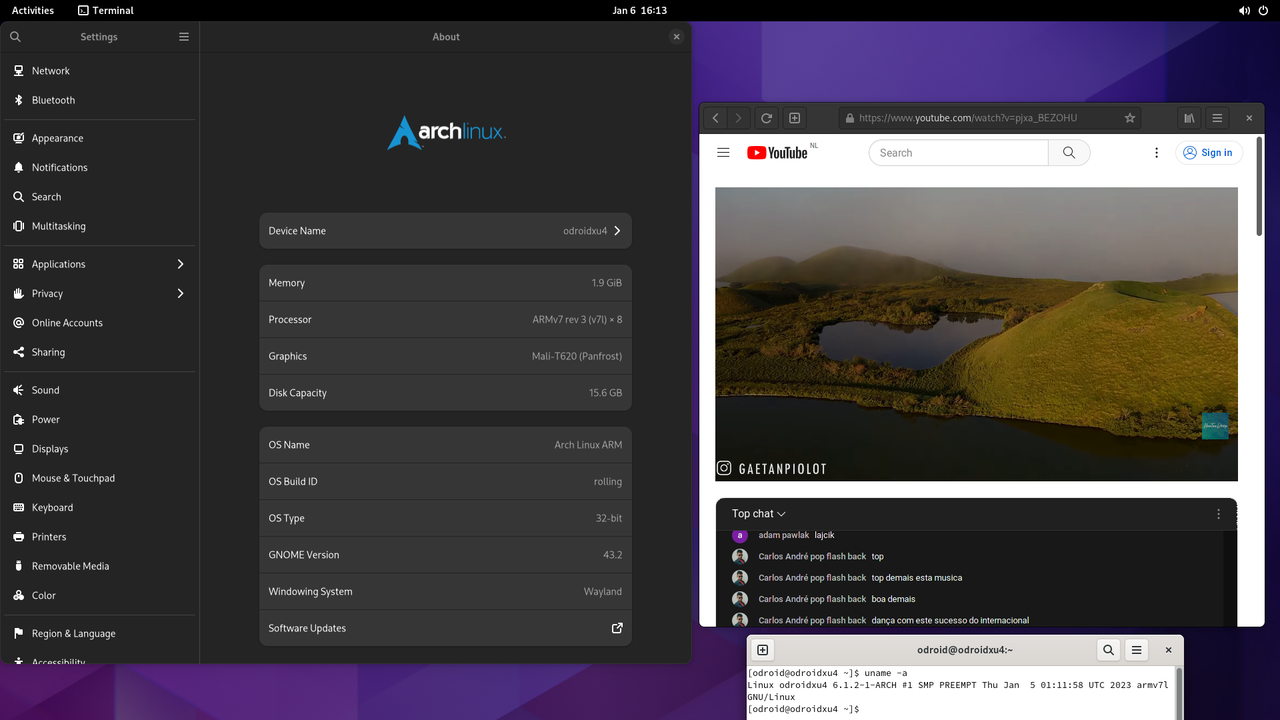
Task: Click the browser back button
Action: (715, 118)
